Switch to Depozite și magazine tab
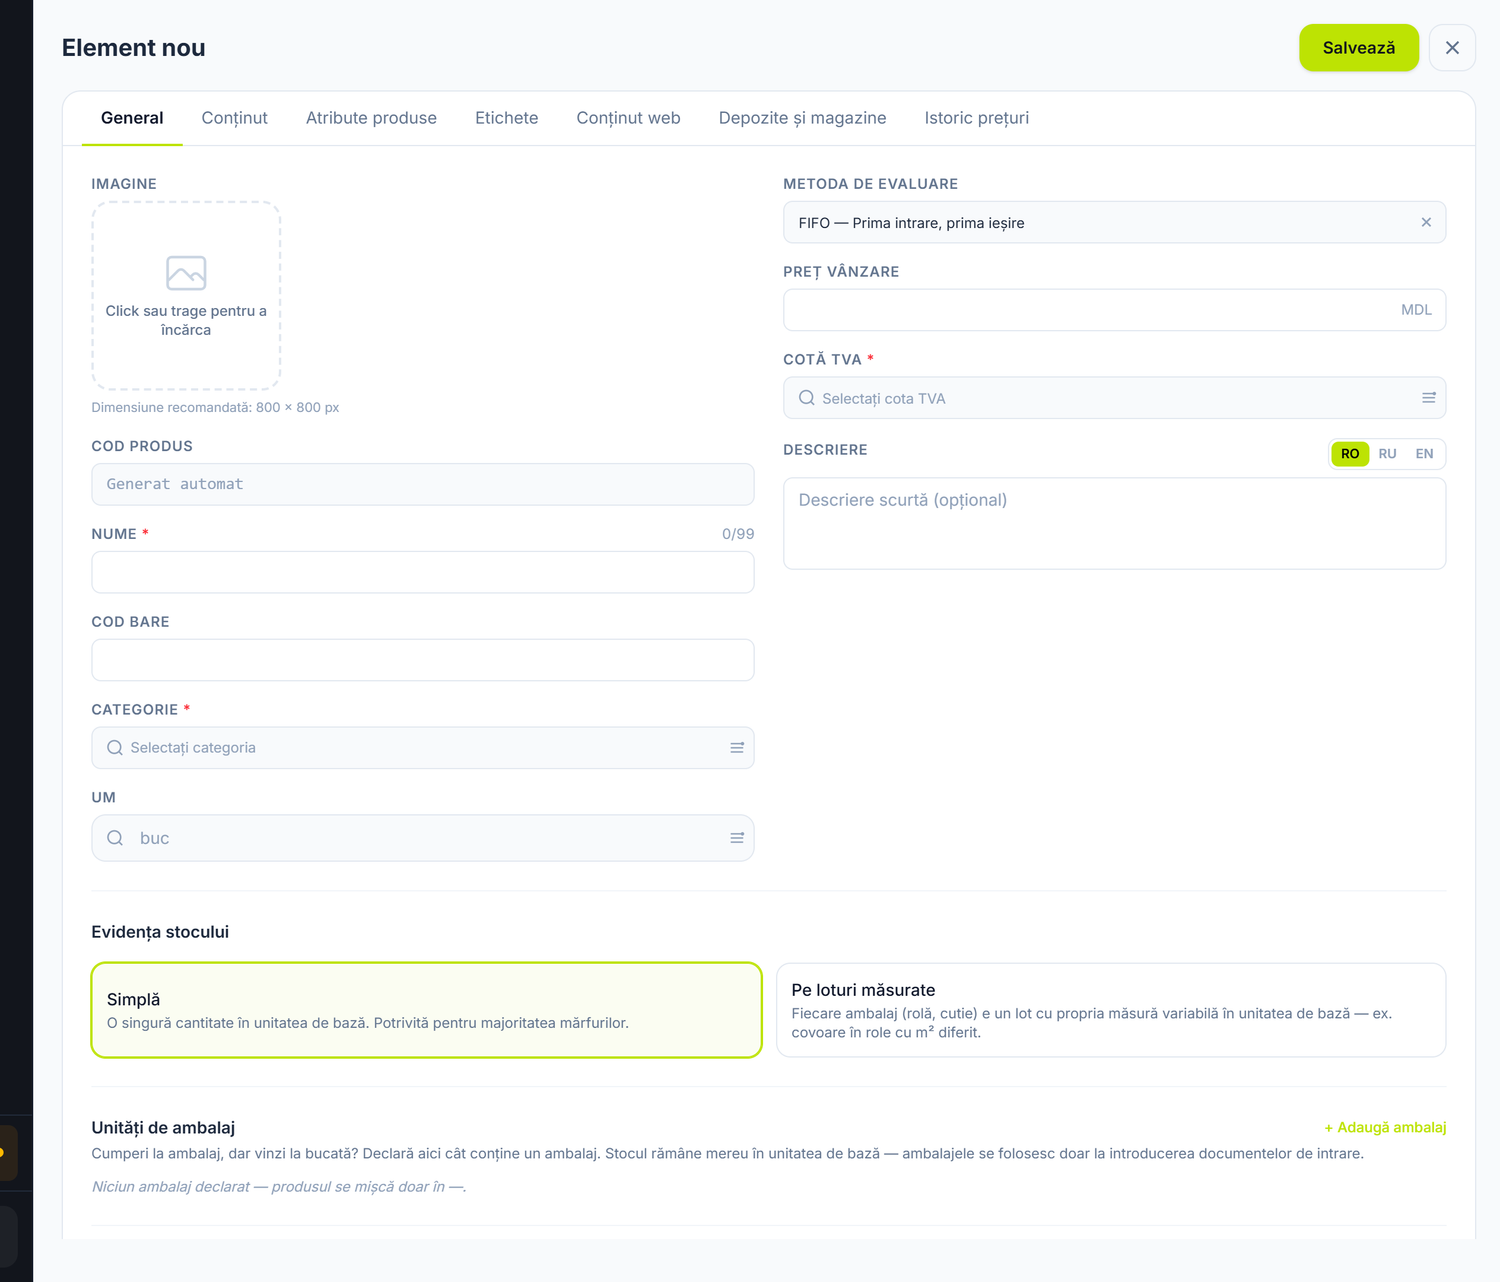This screenshot has height=1282, width=1500. [x=802, y=118]
